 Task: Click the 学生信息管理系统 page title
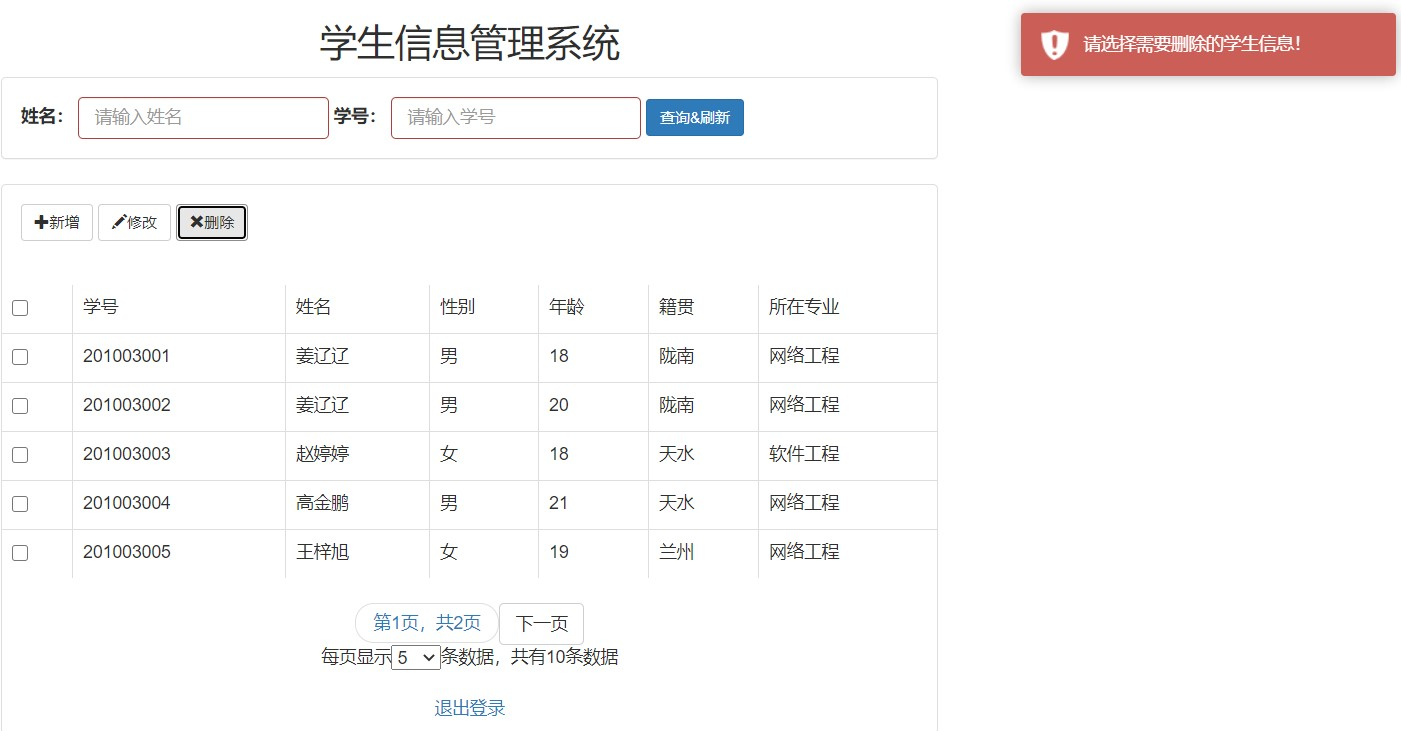click(x=470, y=44)
